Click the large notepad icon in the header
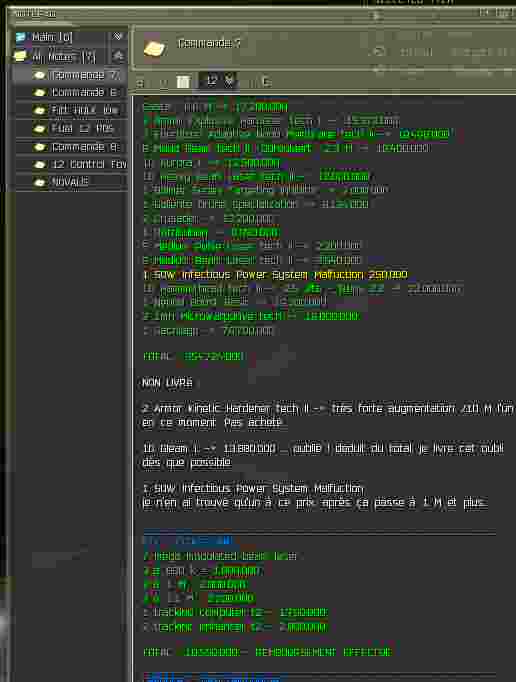The height and width of the screenshot is (682, 516). tap(154, 49)
